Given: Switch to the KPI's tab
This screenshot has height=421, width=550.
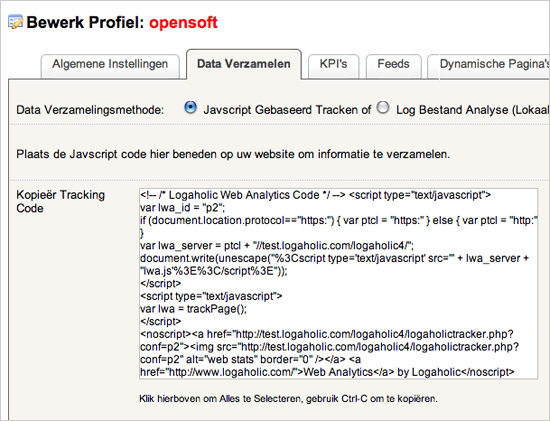Looking at the screenshot, I should coord(333,66).
